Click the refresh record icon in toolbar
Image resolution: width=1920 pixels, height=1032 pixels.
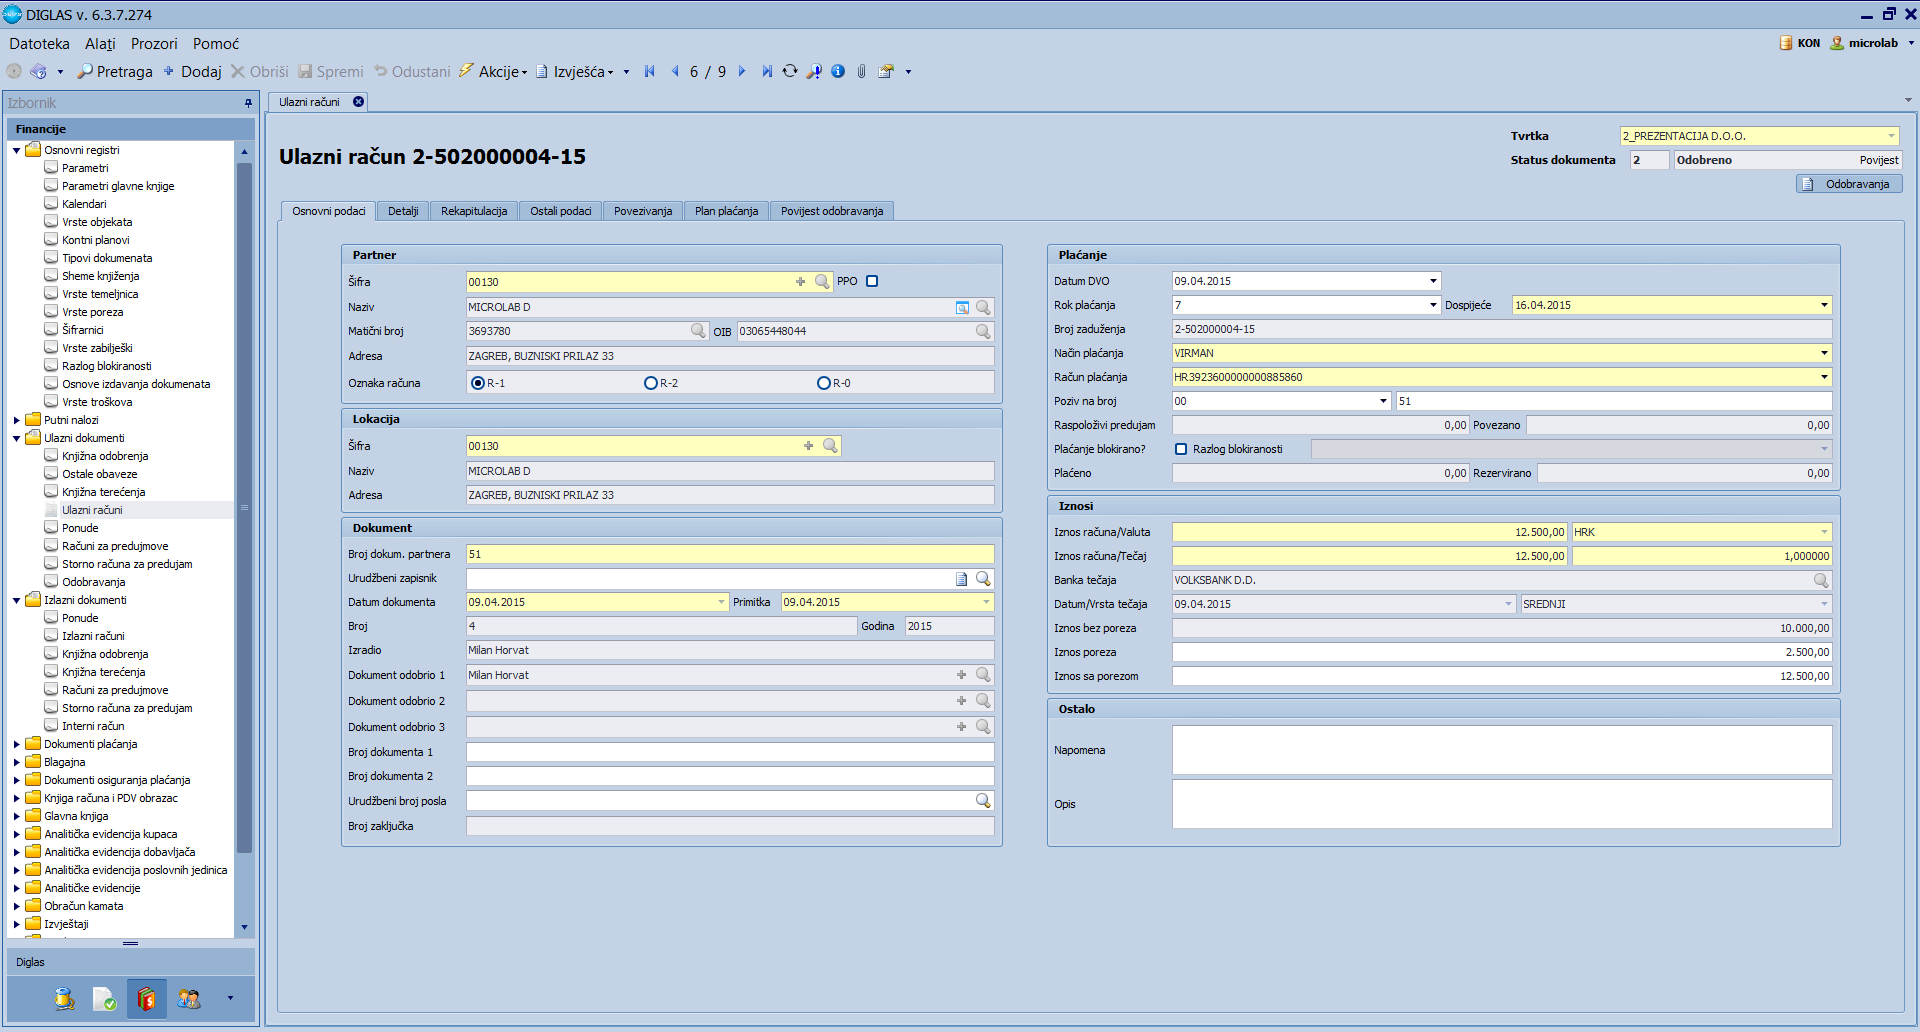tap(790, 71)
